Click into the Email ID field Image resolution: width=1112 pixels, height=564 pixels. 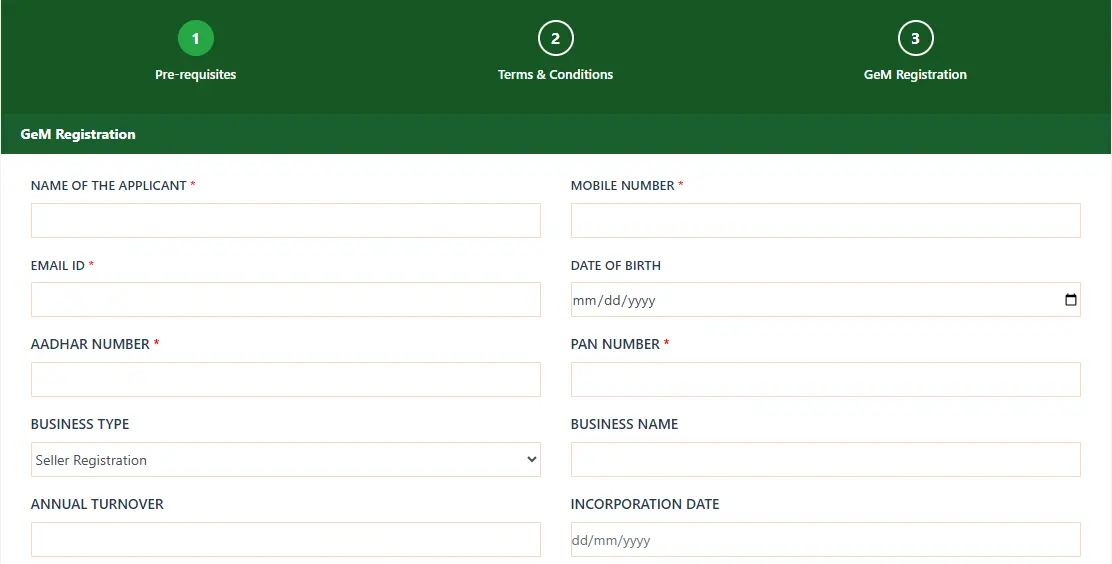pyautogui.click(x=286, y=299)
